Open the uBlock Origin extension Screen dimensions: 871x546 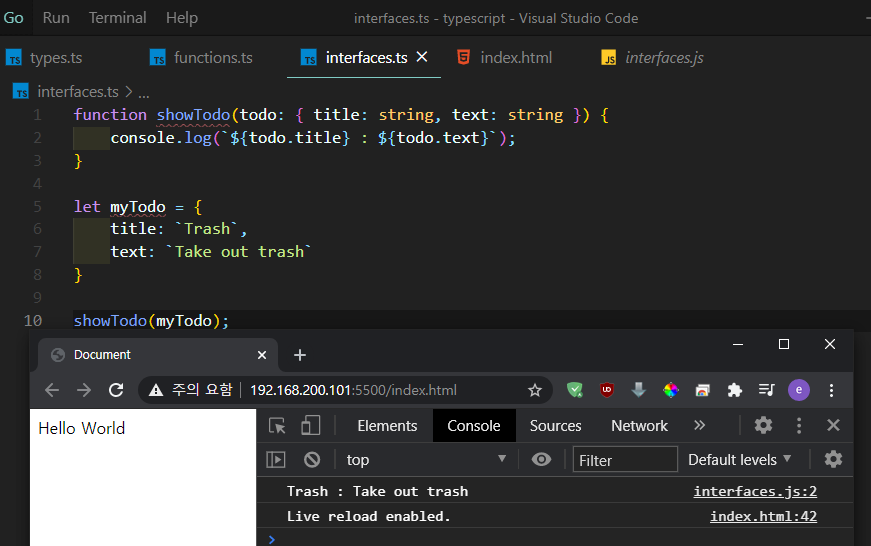(x=607, y=390)
